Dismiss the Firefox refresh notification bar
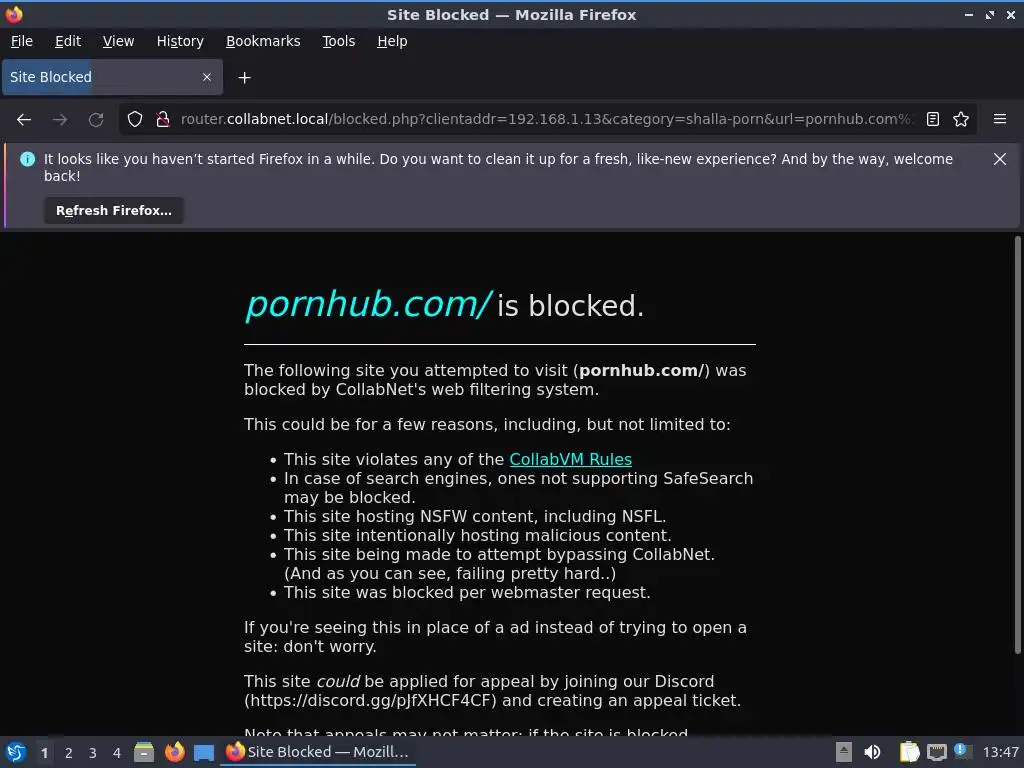The image size is (1024, 768). click(x=1000, y=159)
